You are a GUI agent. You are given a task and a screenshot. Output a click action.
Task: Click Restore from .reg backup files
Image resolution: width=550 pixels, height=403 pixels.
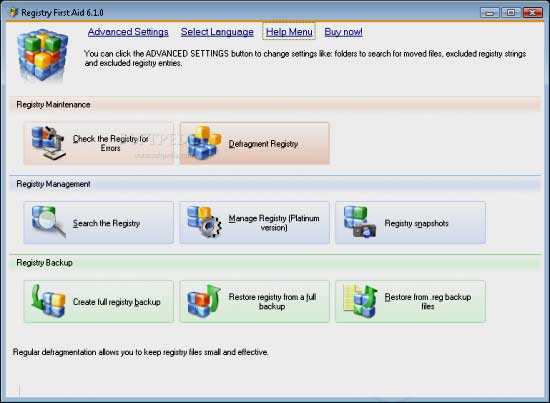(410, 301)
